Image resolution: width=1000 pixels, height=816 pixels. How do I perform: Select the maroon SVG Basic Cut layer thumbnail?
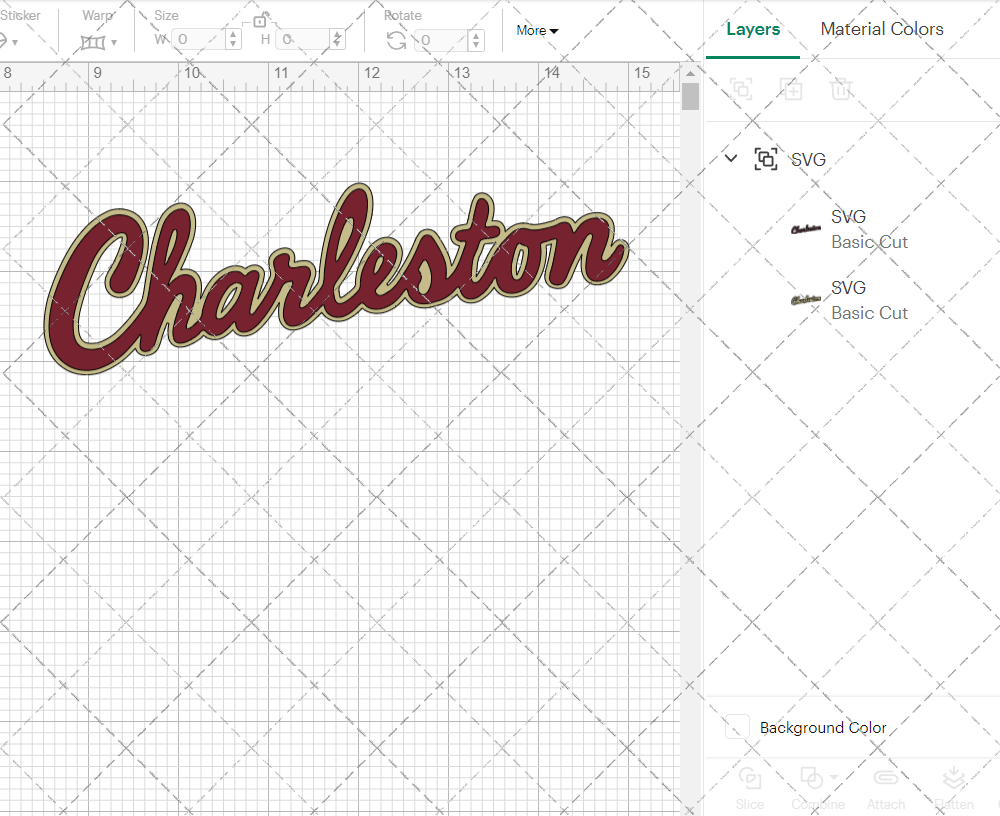(806, 229)
